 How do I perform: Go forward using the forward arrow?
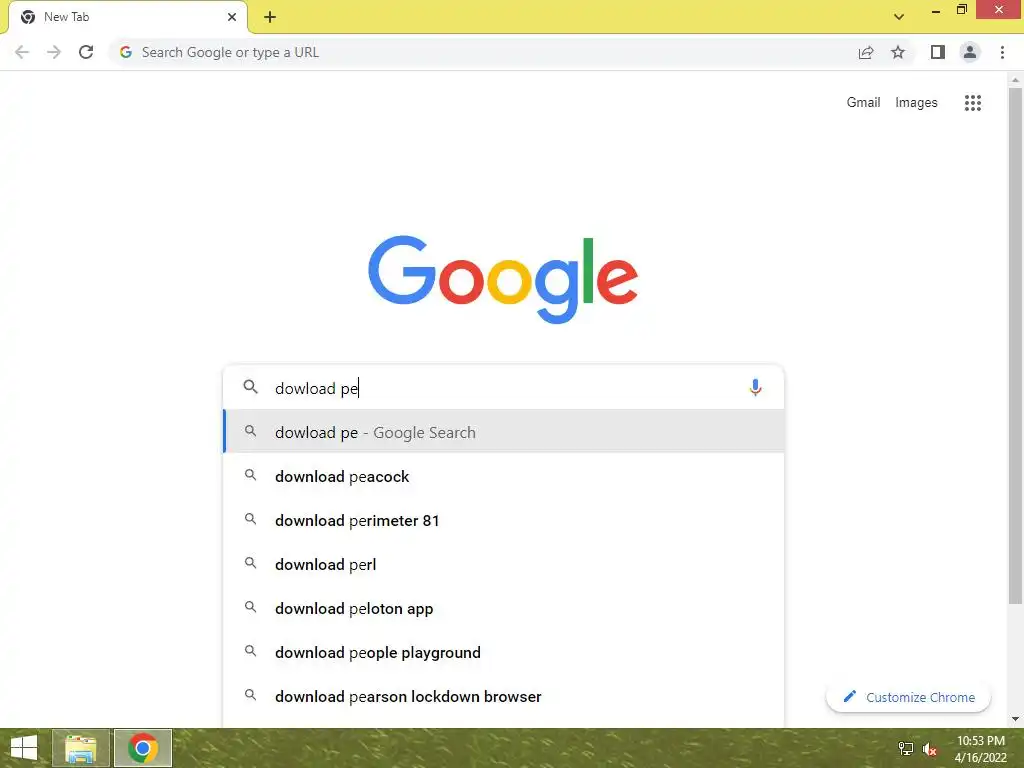(x=54, y=52)
